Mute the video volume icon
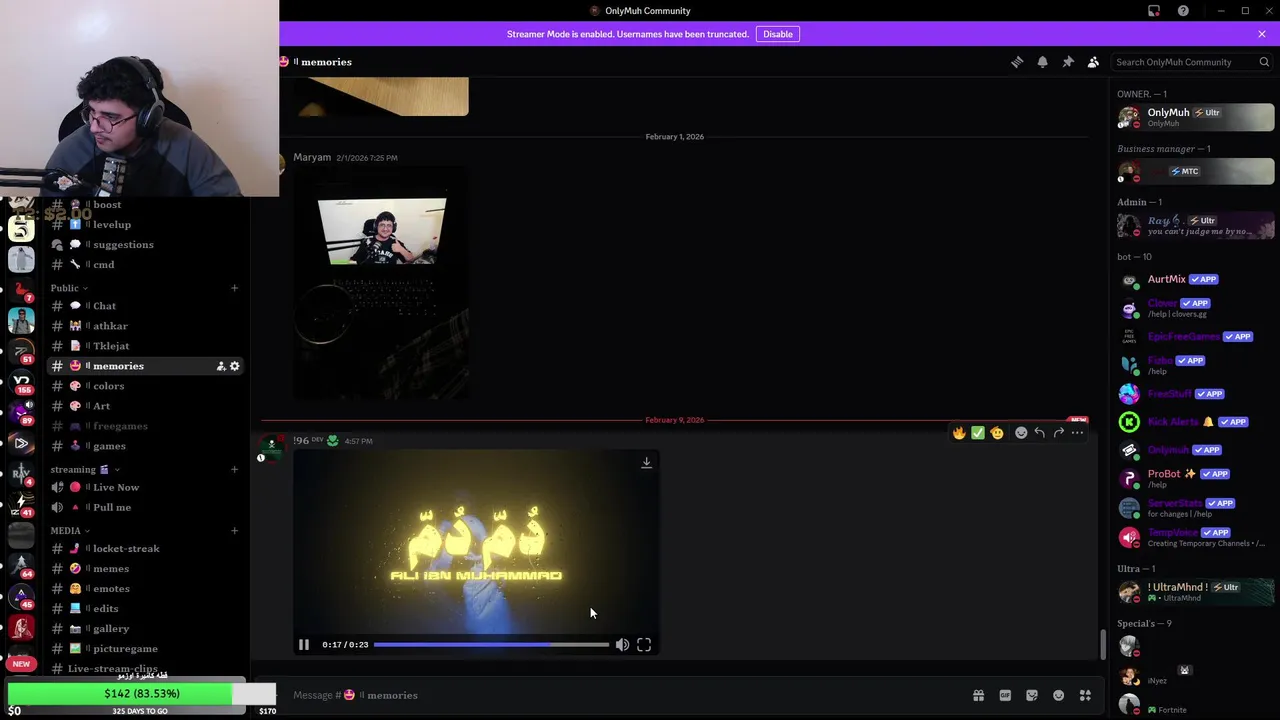The width and height of the screenshot is (1280, 720). coord(622,645)
